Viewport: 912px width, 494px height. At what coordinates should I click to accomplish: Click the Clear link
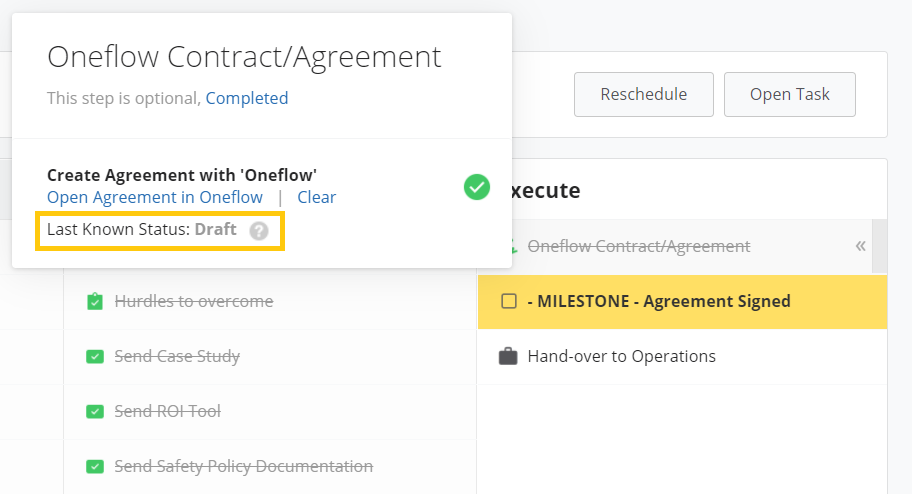click(316, 197)
